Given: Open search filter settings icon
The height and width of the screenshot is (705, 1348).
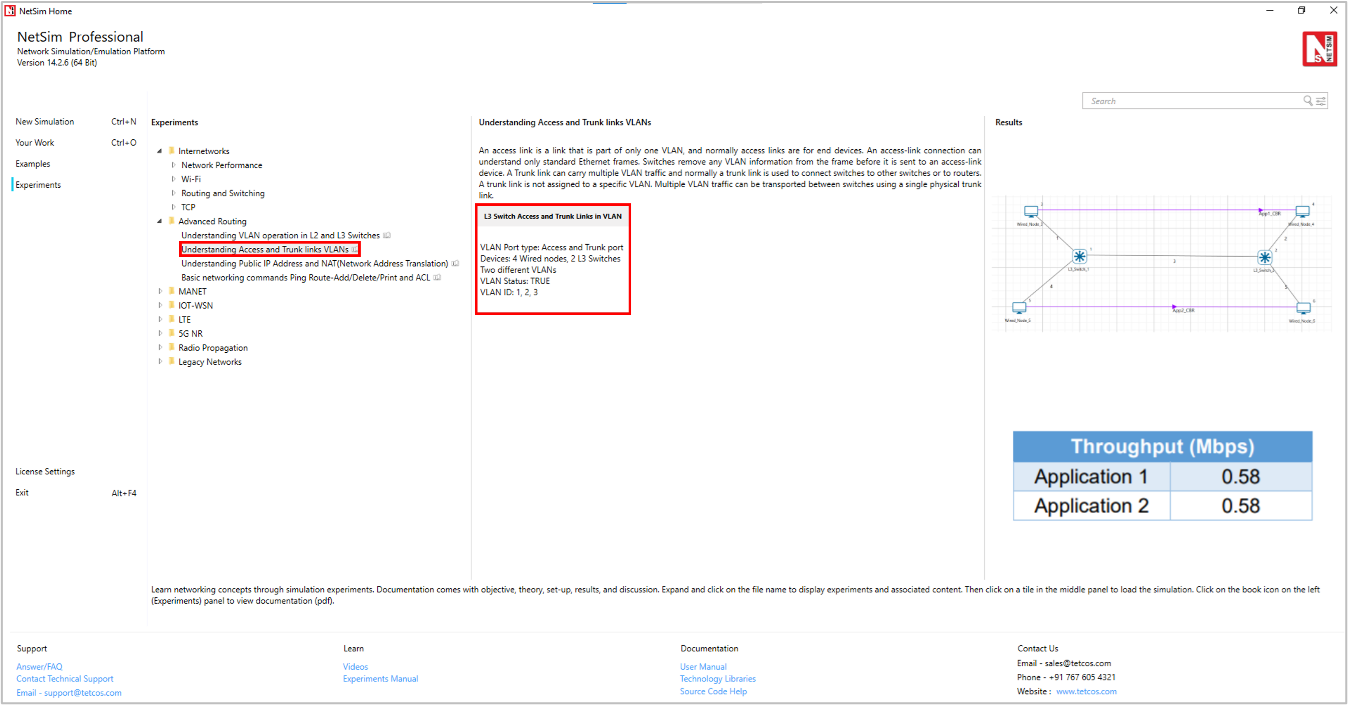Looking at the screenshot, I should (x=1321, y=101).
